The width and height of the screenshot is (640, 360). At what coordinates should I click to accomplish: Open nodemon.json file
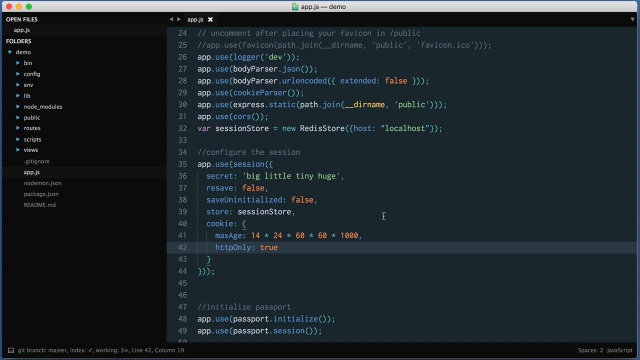pyautogui.click(x=43, y=183)
